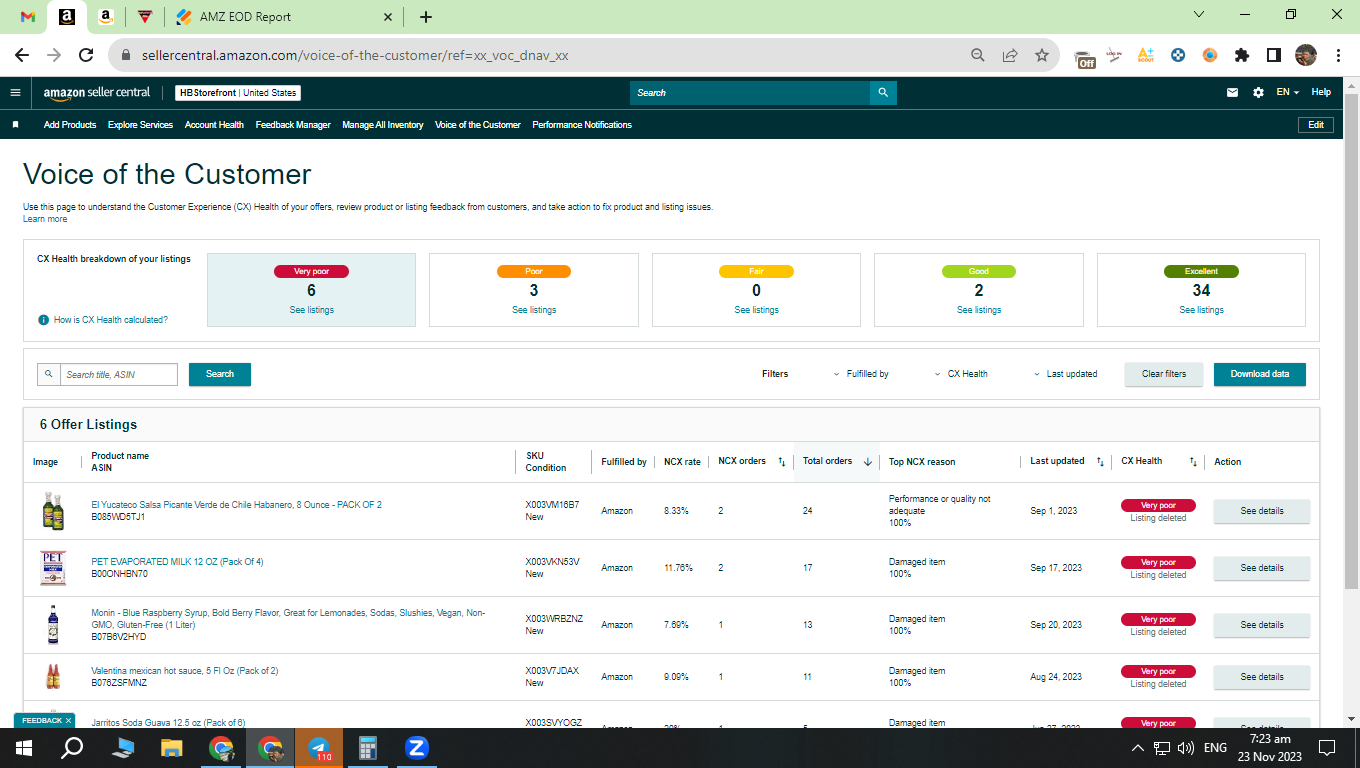Image resolution: width=1360 pixels, height=768 pixels.
Task: Reload the browser page
Action: tap(86, 55)
